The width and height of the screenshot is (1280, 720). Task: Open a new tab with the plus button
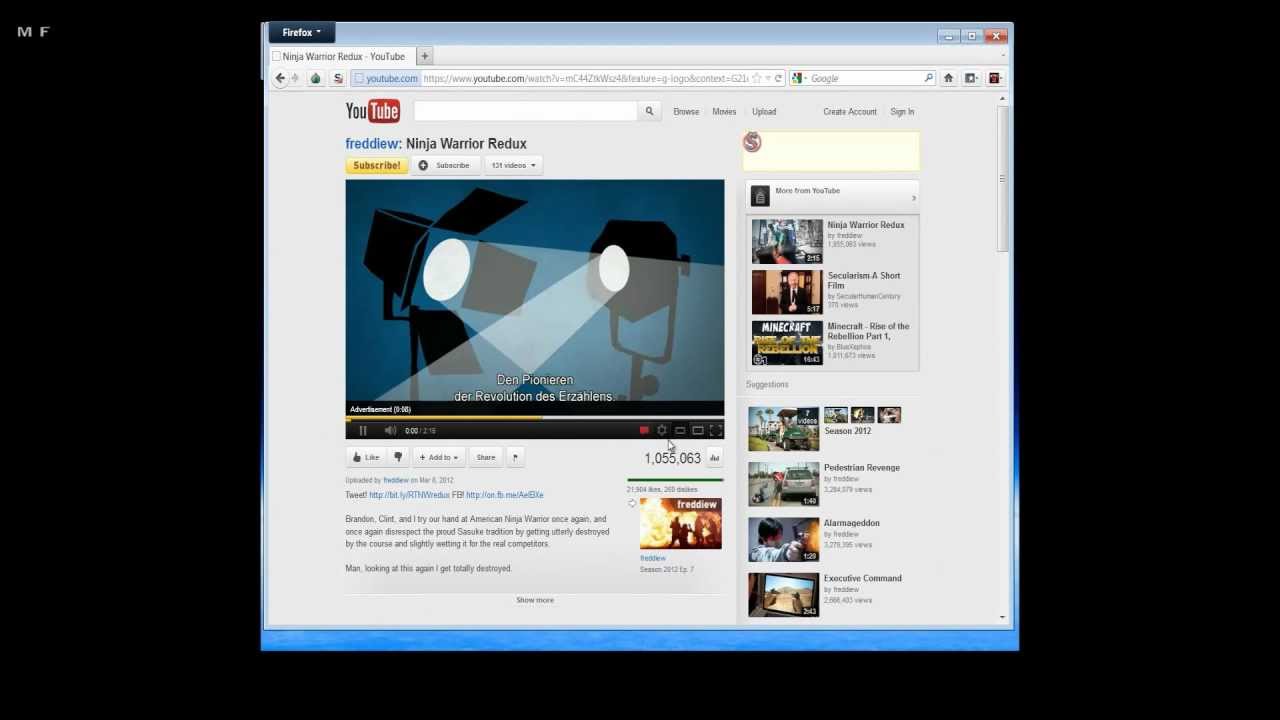click(424, 56)
